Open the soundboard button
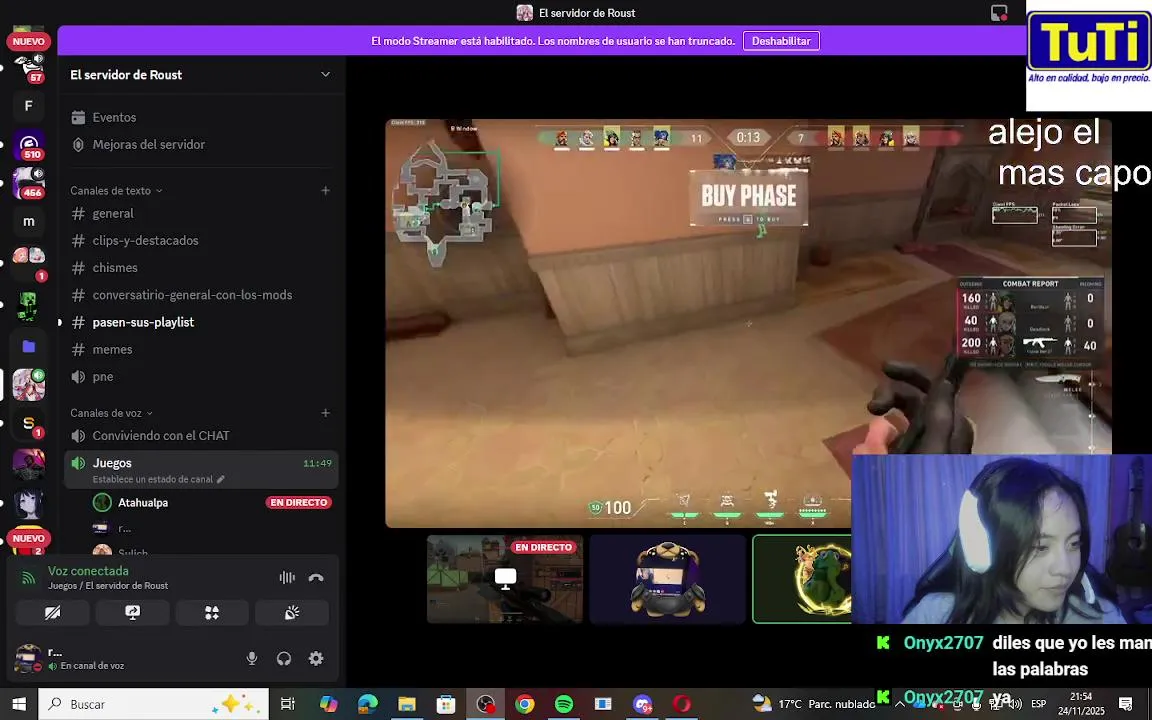The height and width of the screenshot is (720, 1152). tap(292, 613)
